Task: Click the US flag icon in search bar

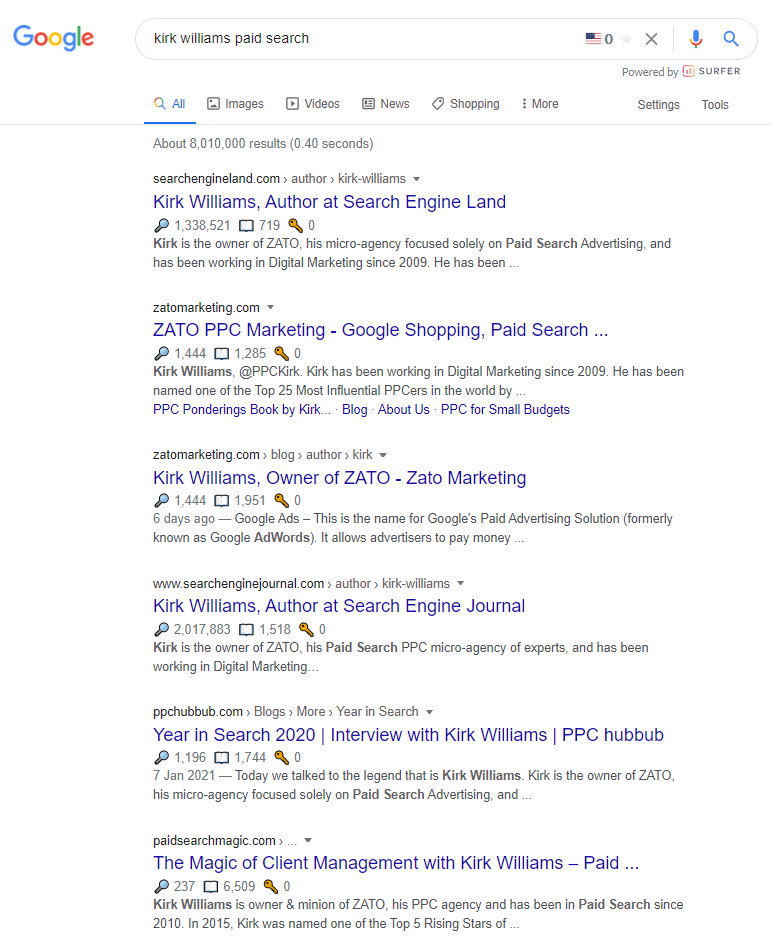Action: tap(593, 38)
